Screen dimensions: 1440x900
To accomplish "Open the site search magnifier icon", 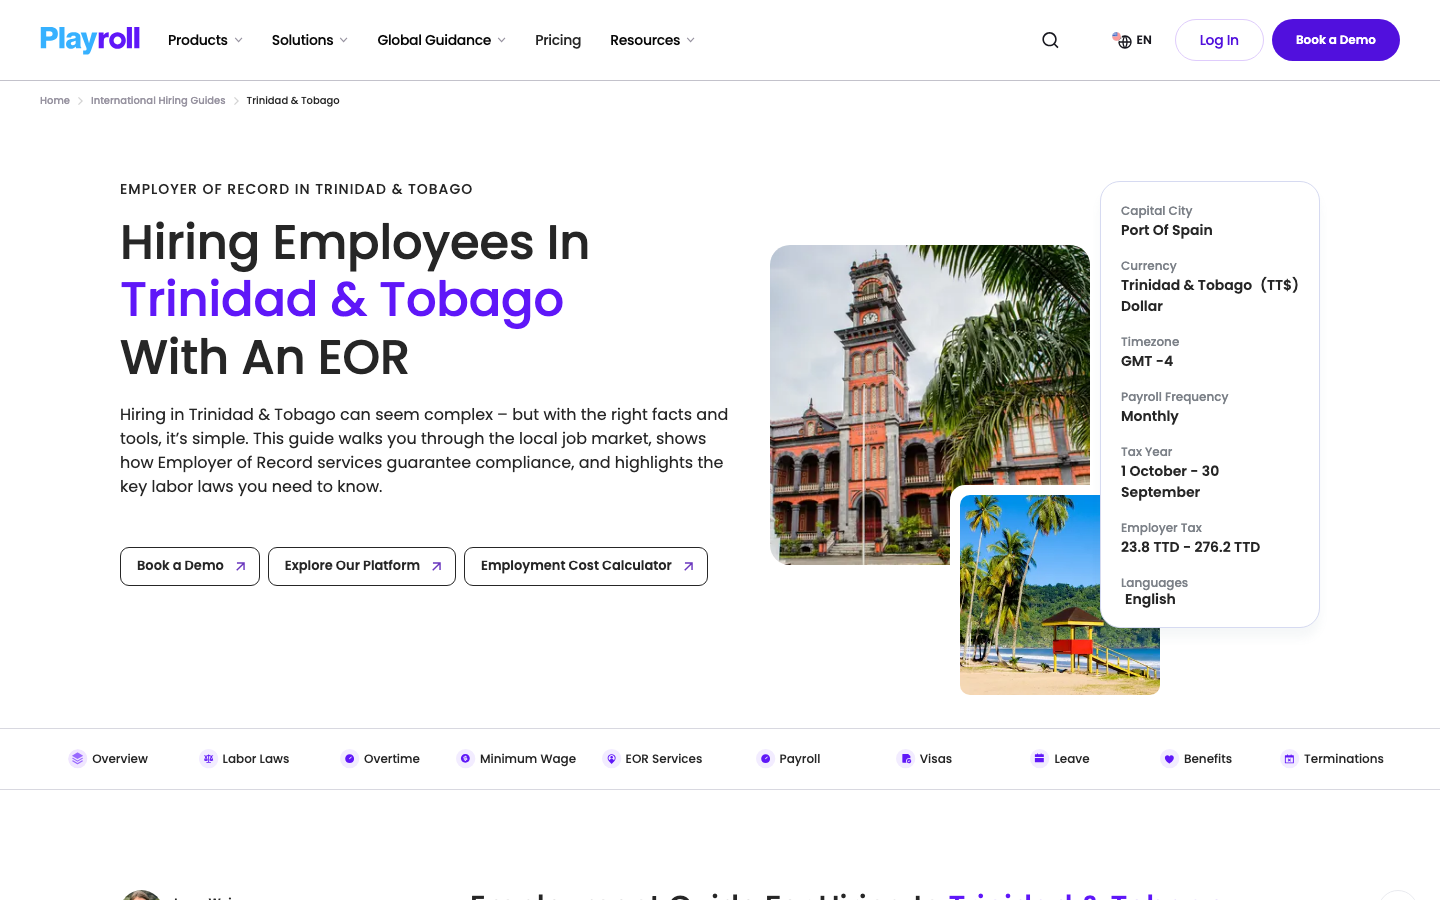I will pyautogui.click(x=1050, y=40).
